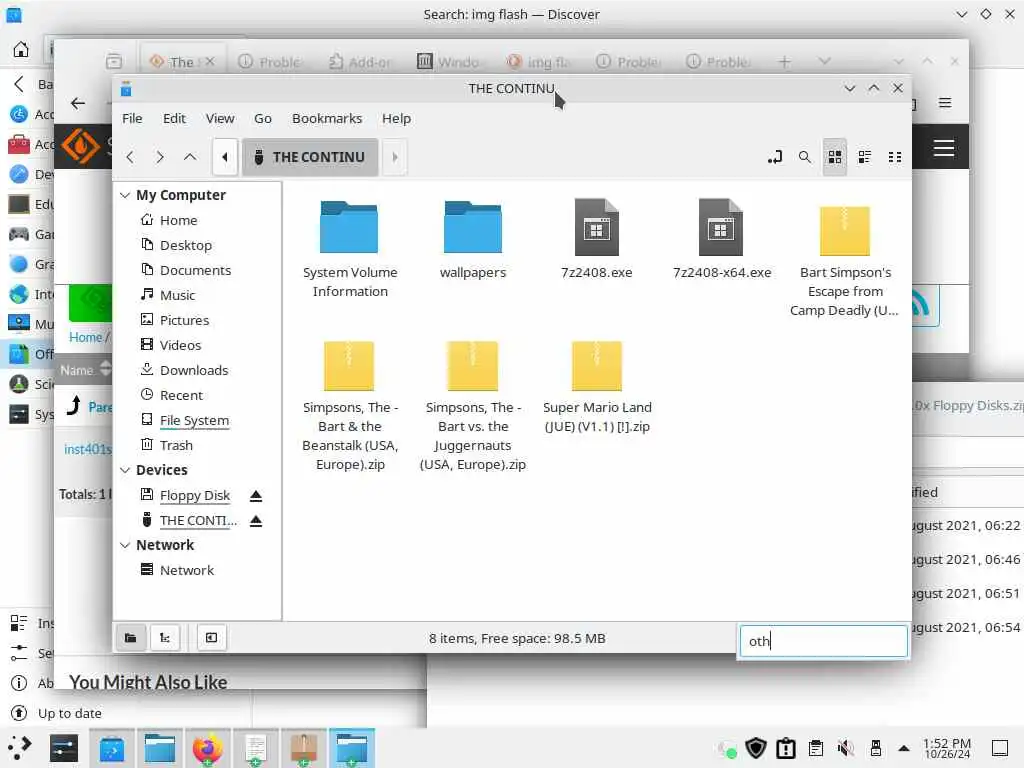The image size is (1024, 768).
Task: Toggle muted volume tray icon
Action: click(846, 748)
